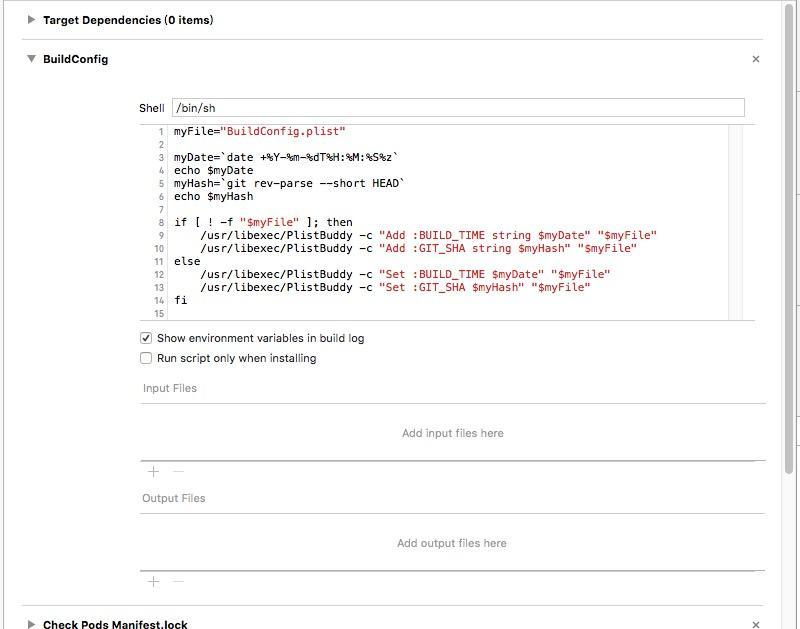Click the myHash git rev-parse line
This screenshot has width=800, height=629.
[289, 183]
